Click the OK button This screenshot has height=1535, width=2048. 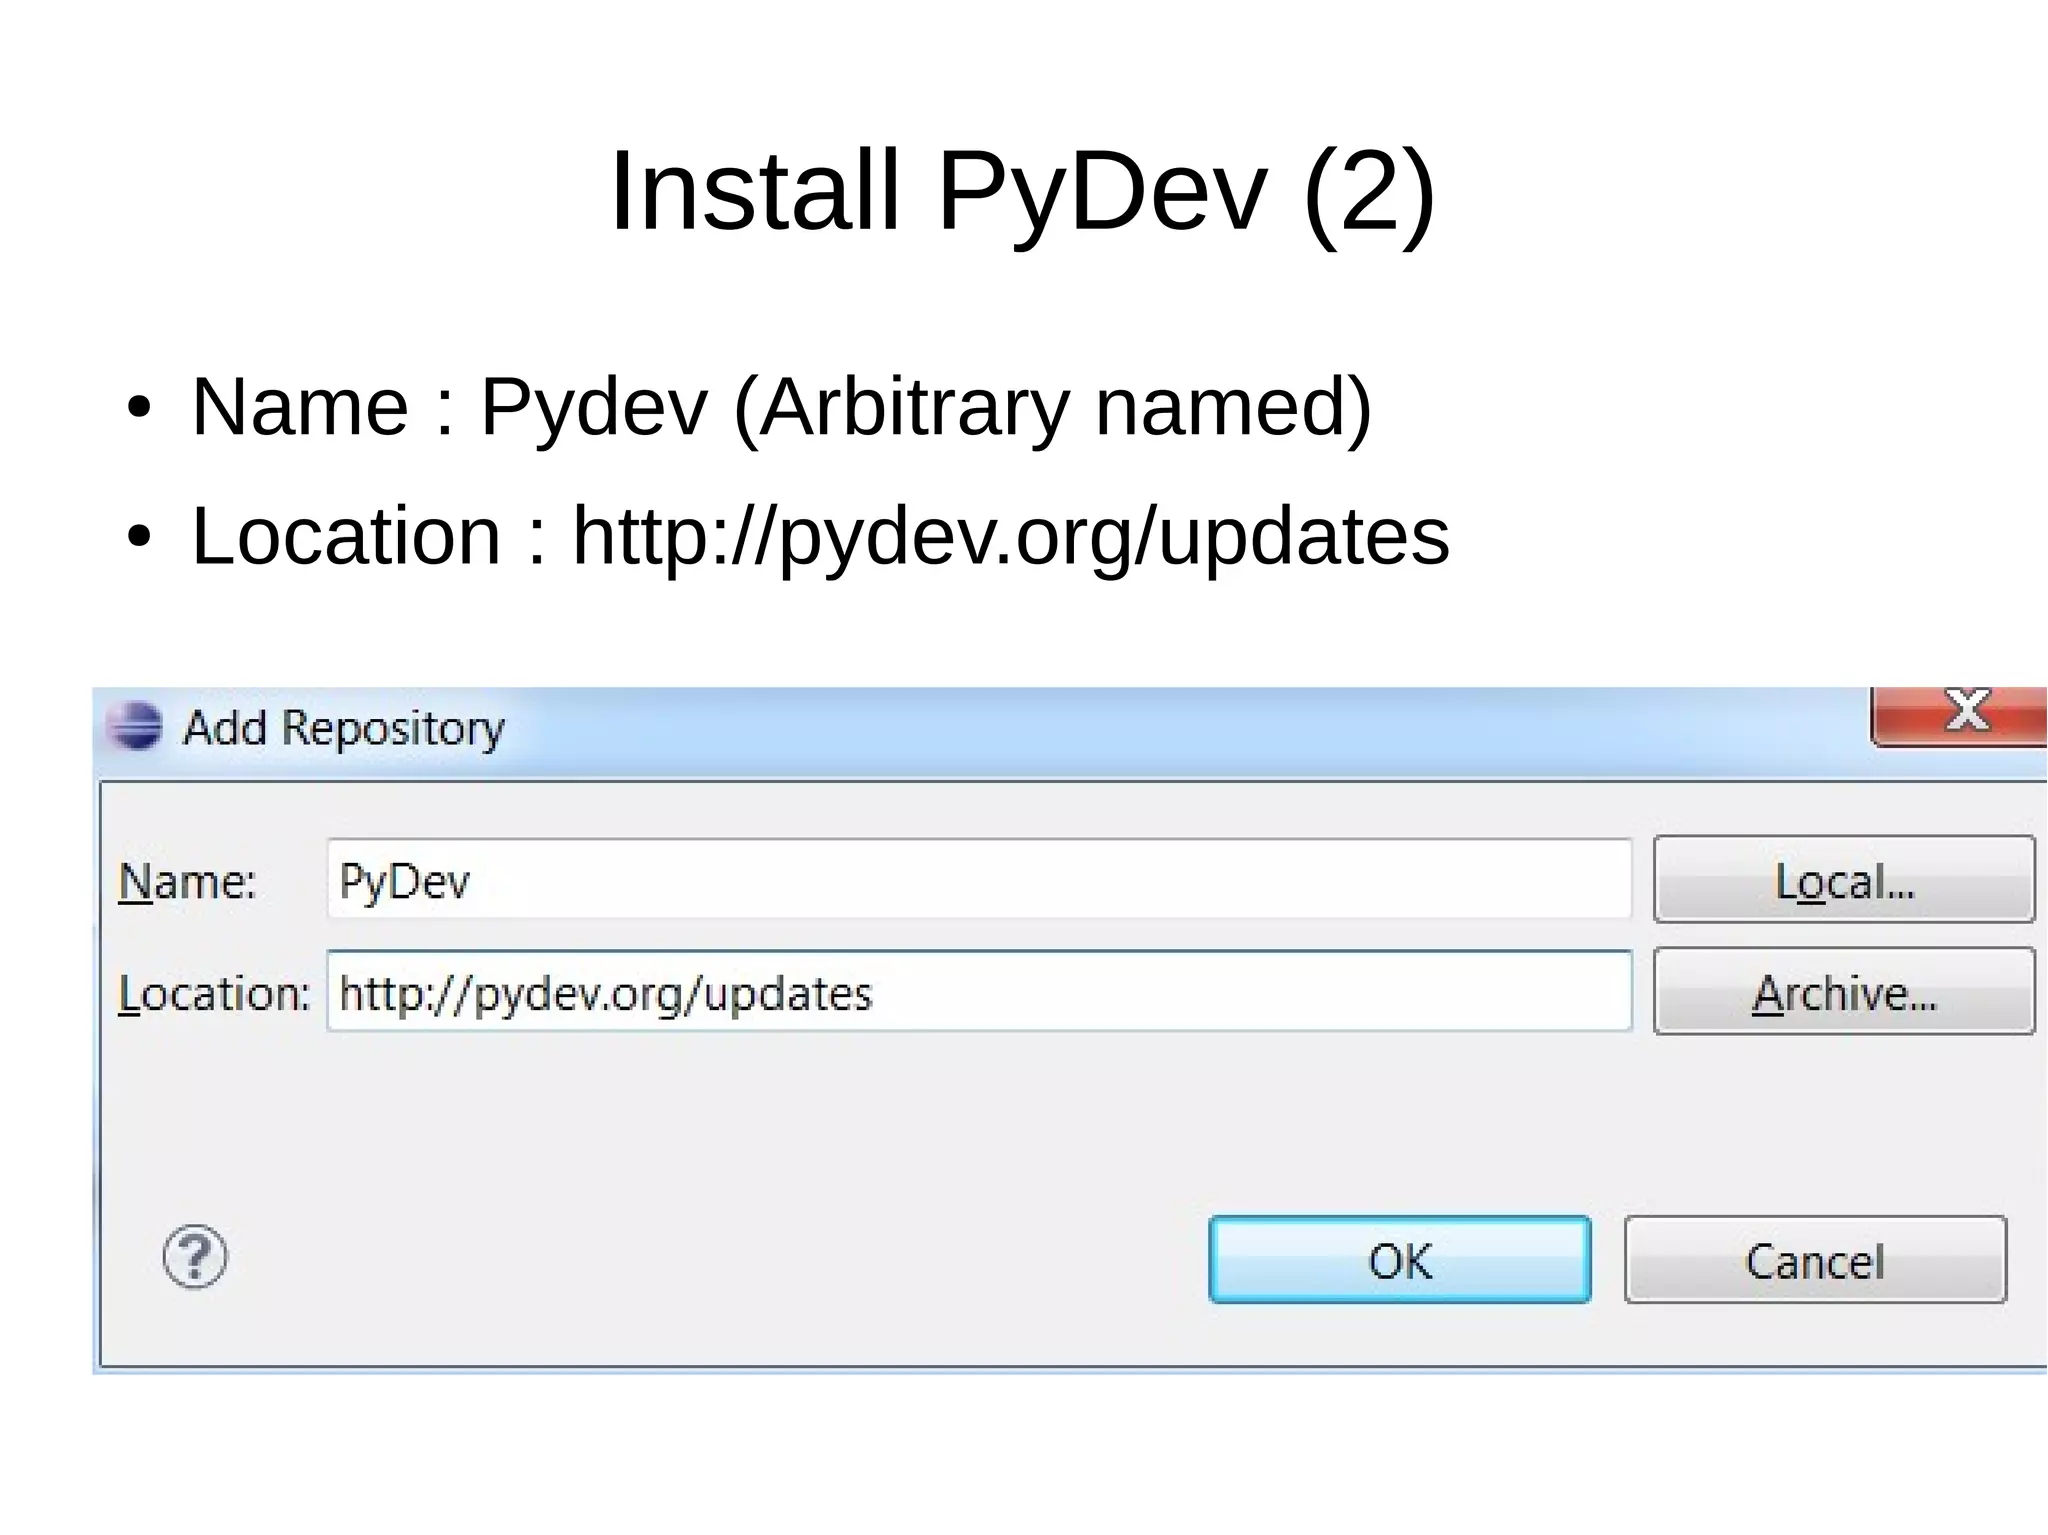pyautogui.click(x=1399, y=1260)
